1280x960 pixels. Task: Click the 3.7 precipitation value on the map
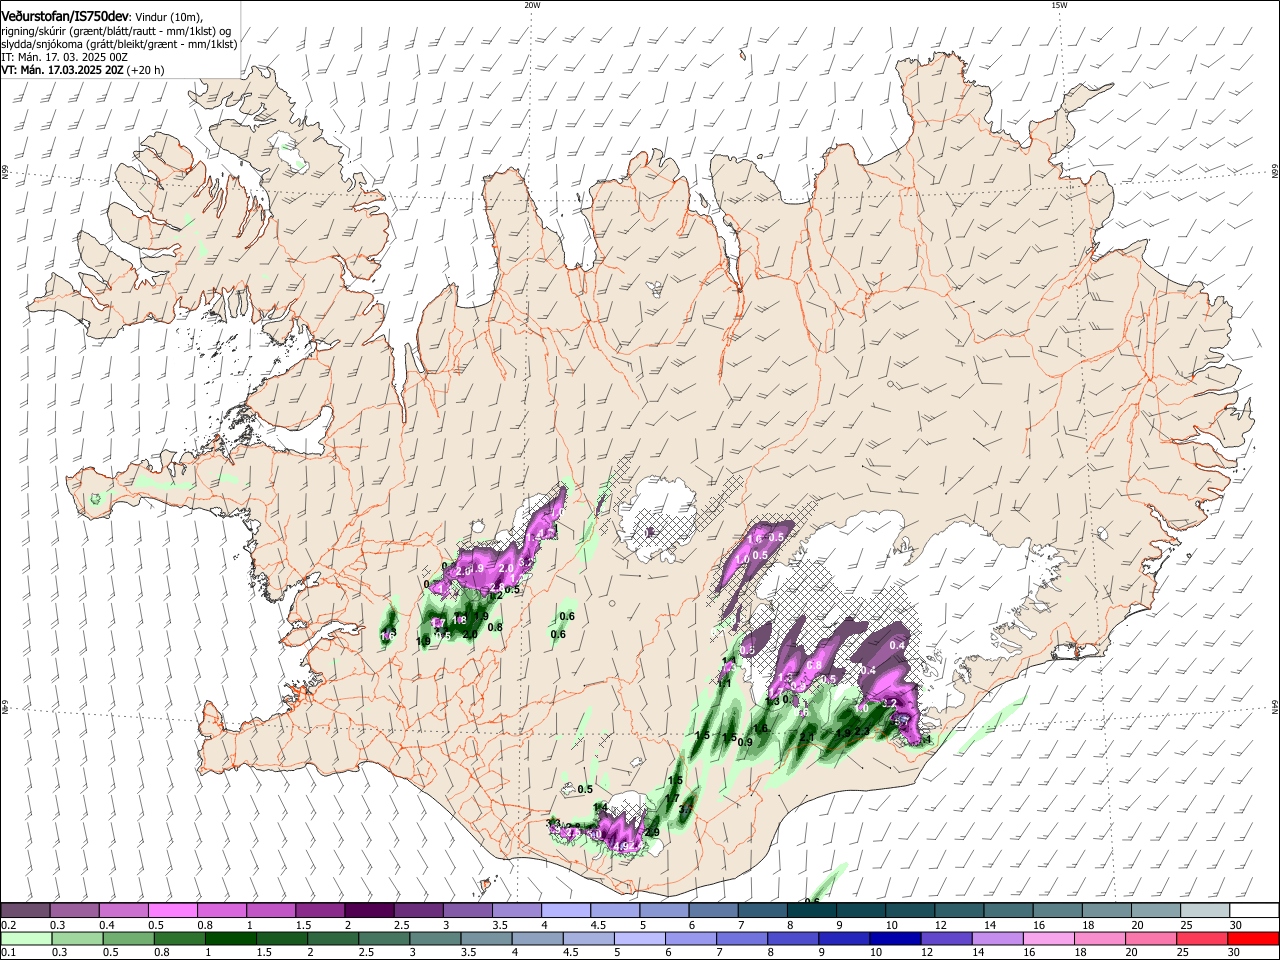[686, 808]
